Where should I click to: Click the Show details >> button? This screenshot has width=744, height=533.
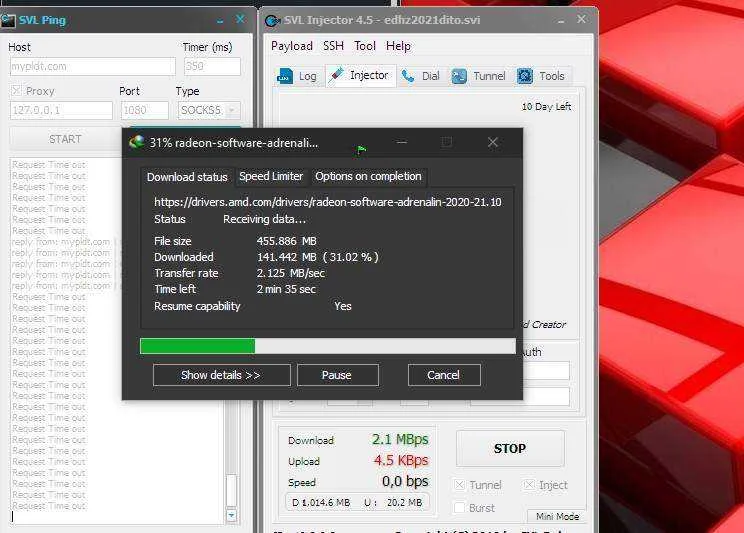(x=222, y=375)
